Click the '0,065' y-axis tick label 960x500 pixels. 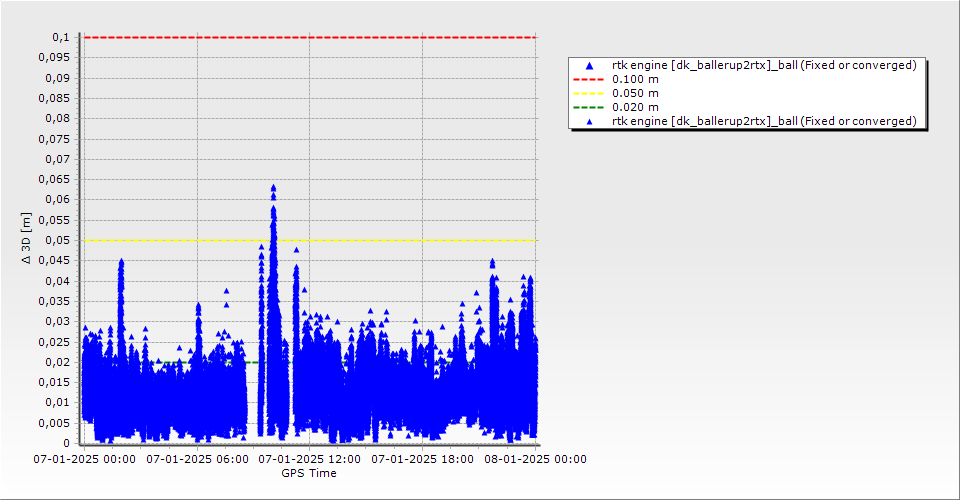coord(54,179)
